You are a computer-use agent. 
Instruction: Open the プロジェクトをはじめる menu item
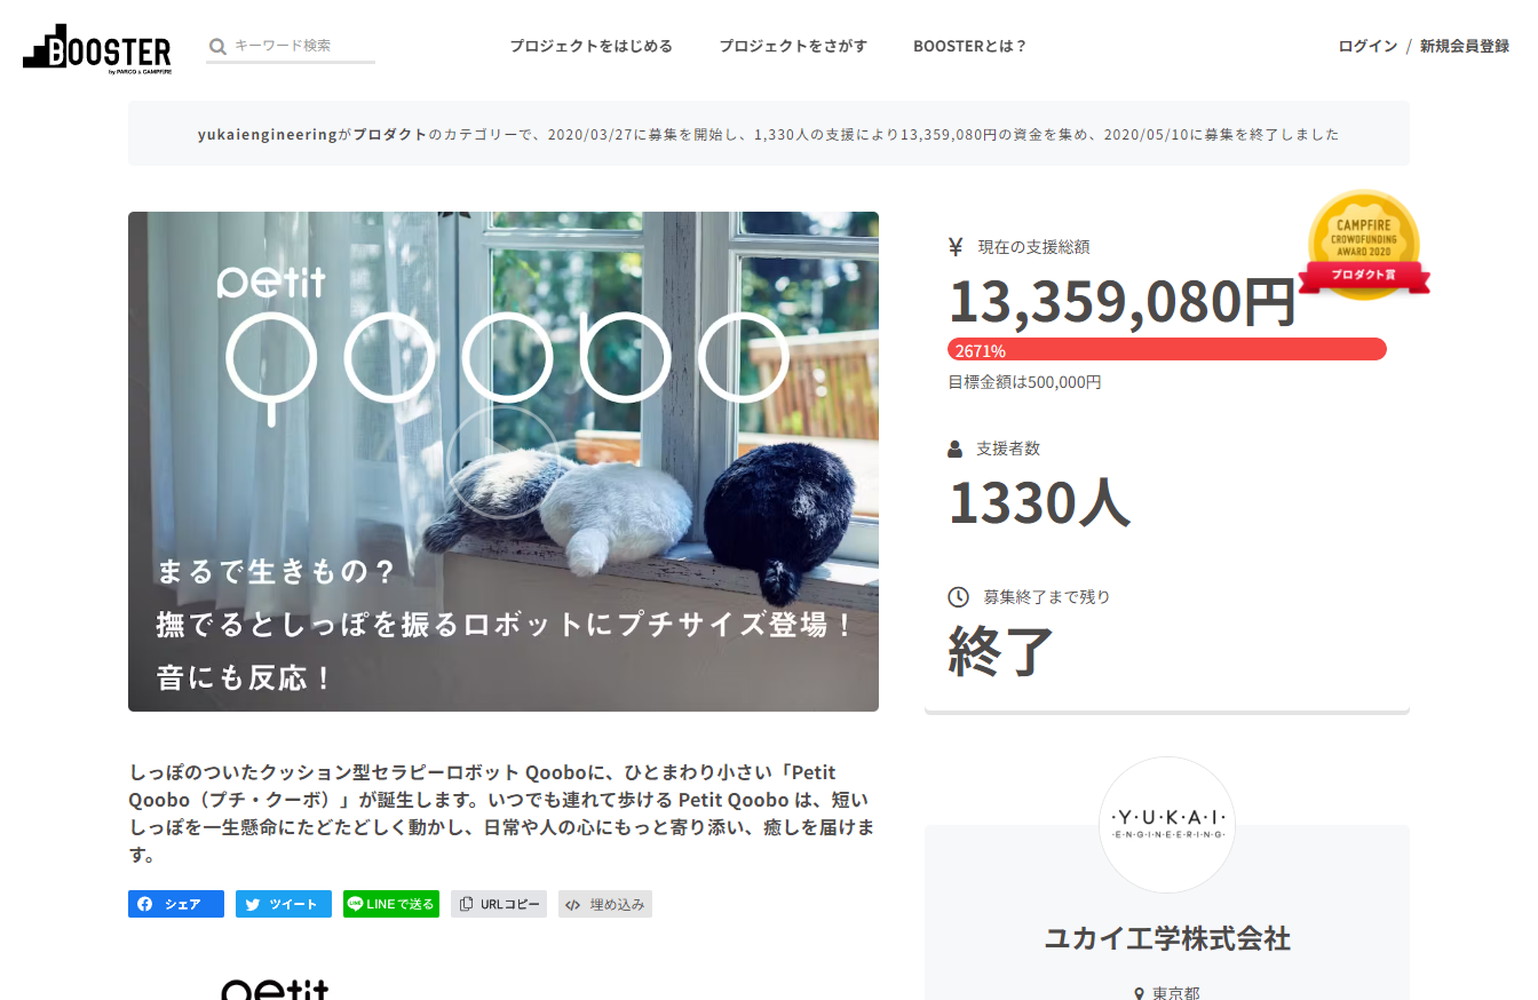pyautogui.click(x=591, y=46)
